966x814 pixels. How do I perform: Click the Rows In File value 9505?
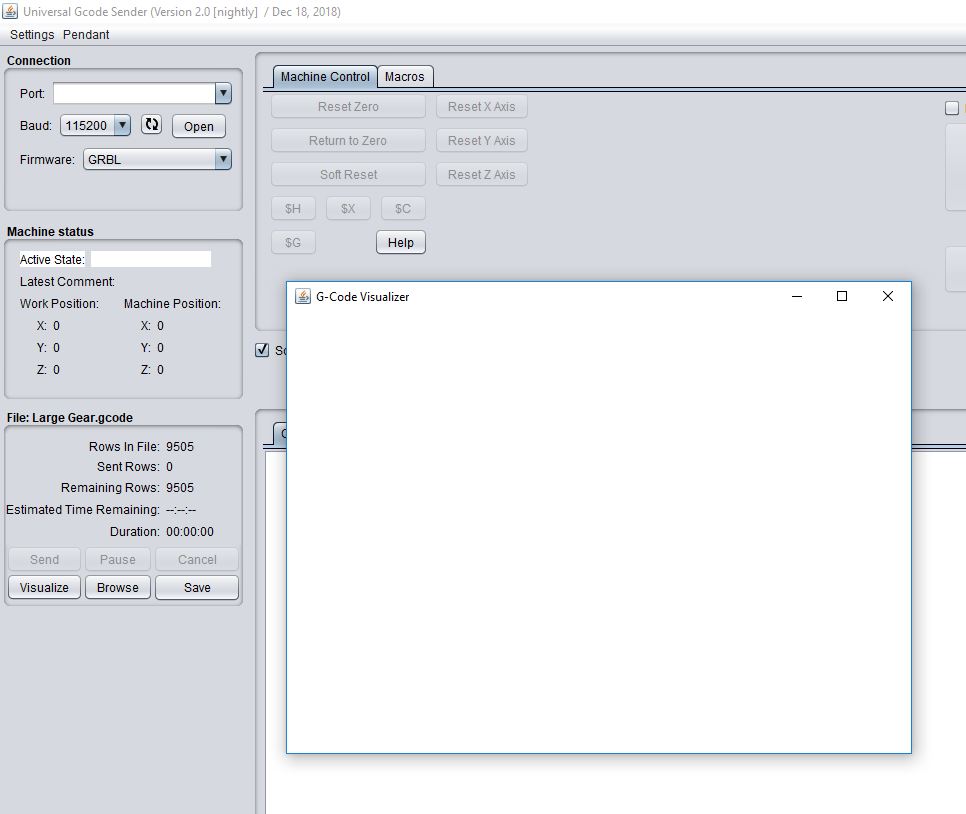click(x=180, y=446)
